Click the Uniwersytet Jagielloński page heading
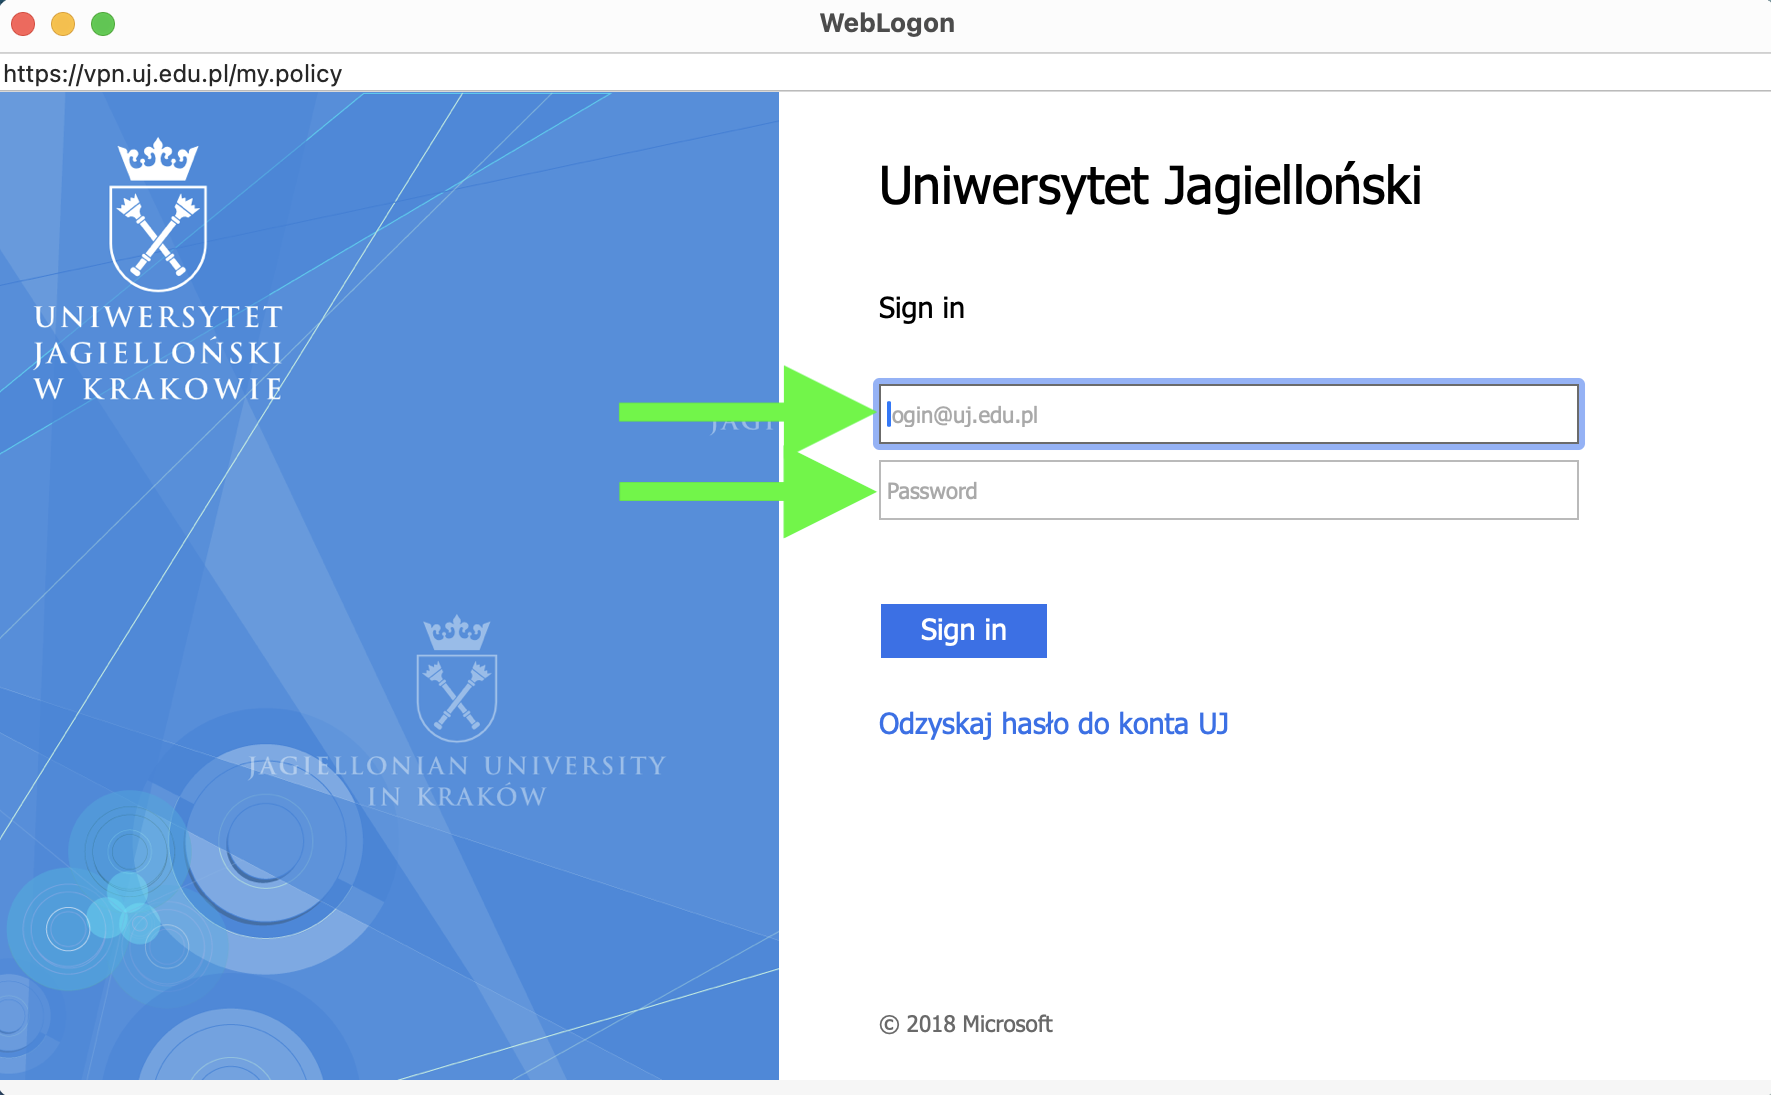This screenshot has height=1095, width=1771. [1150, 186]
